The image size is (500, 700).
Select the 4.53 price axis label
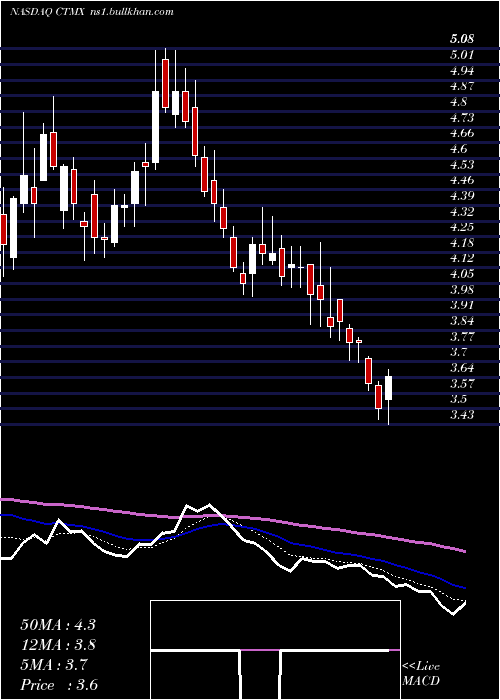[462, 164]
